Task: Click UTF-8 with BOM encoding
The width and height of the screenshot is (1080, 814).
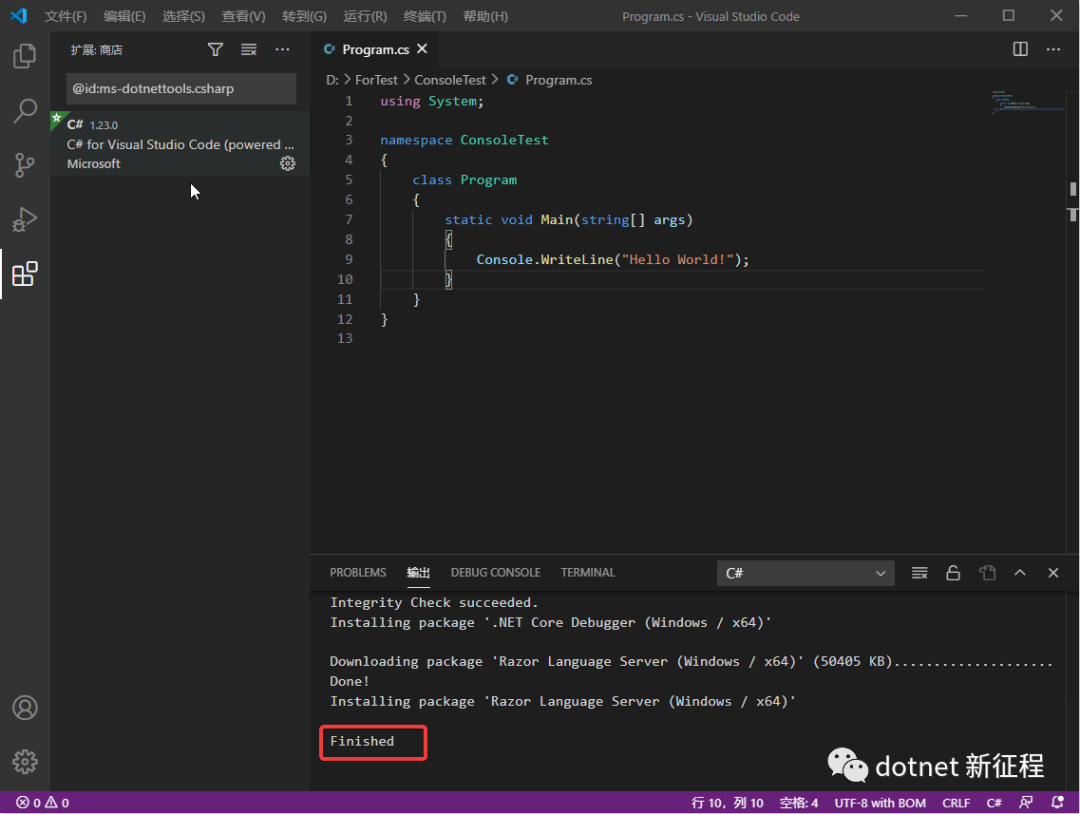Action: pos(880,802)
